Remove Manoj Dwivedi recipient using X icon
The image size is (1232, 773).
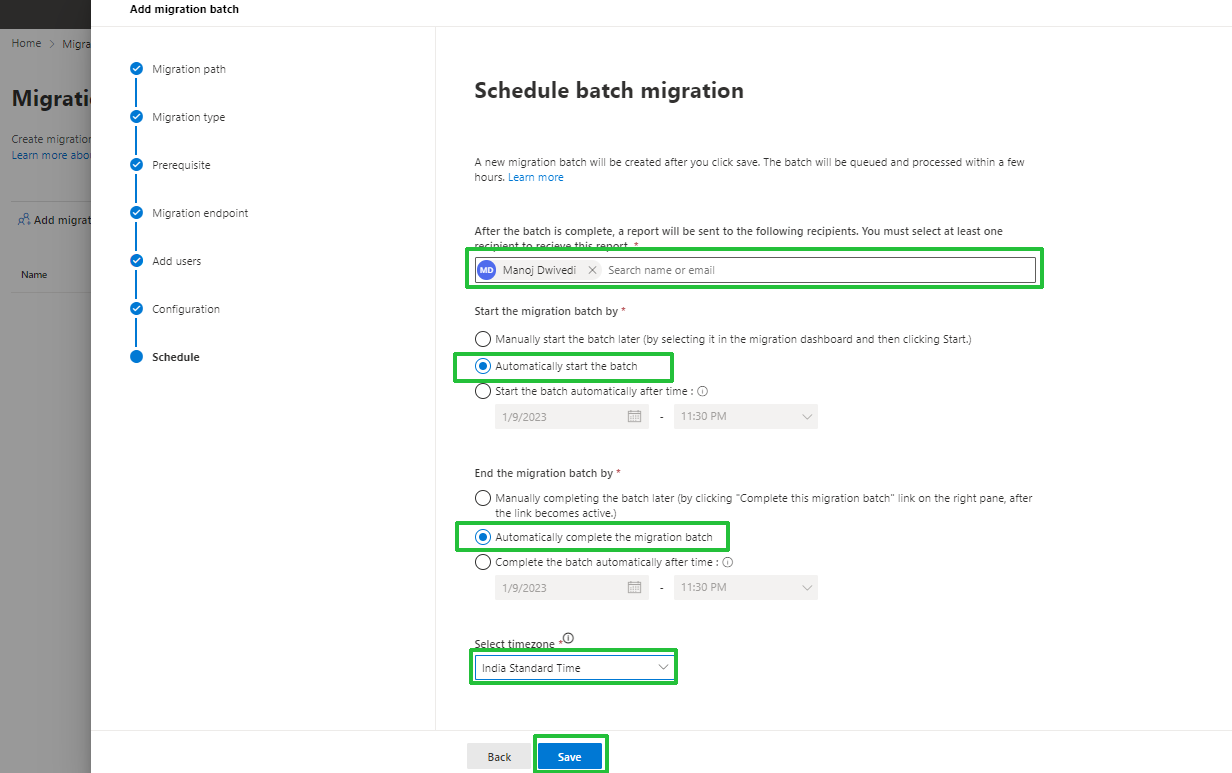pyautogui.click(x=592, y=270)
